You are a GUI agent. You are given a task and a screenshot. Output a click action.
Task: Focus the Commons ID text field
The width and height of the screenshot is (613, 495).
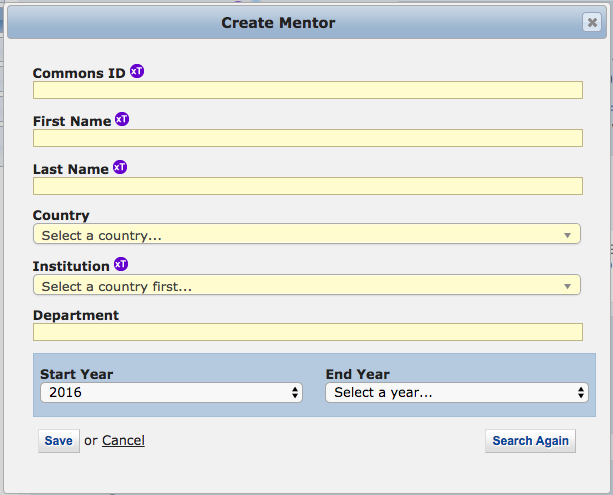pyautogui.click(x=307, y=91)
